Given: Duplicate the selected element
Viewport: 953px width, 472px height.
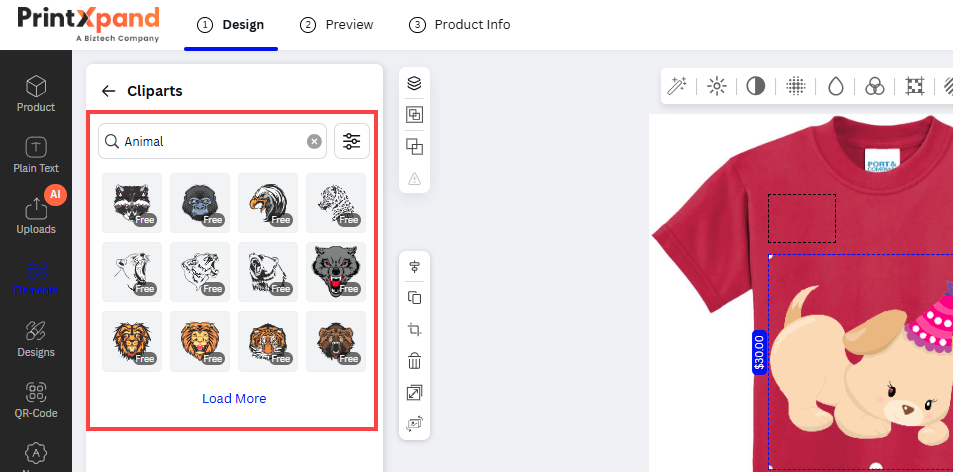Looking at the screenshot, I should pos(414,298).
